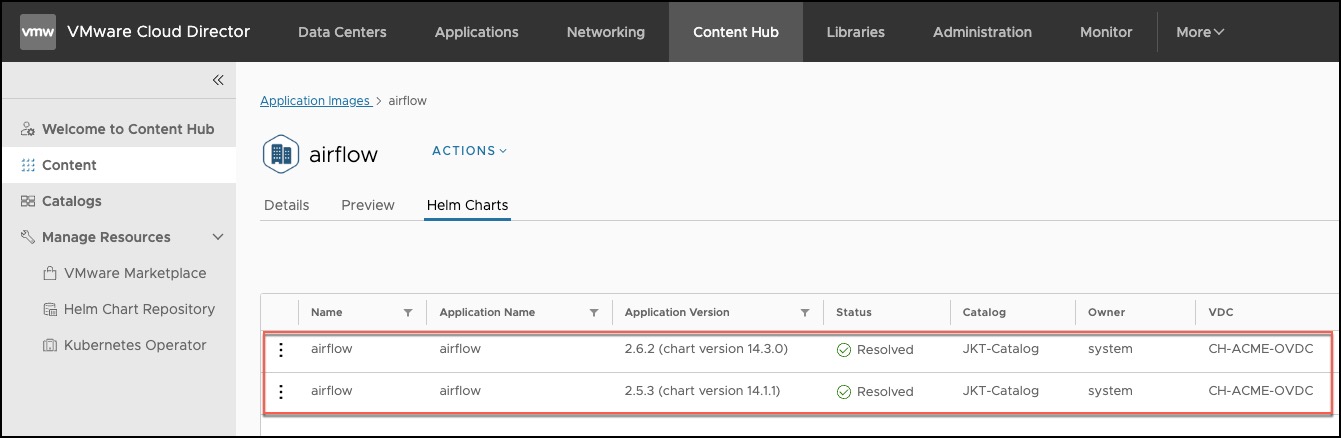Click the airflow application image icon
Screen dimensions: 1341x438
tap(280, 154)
